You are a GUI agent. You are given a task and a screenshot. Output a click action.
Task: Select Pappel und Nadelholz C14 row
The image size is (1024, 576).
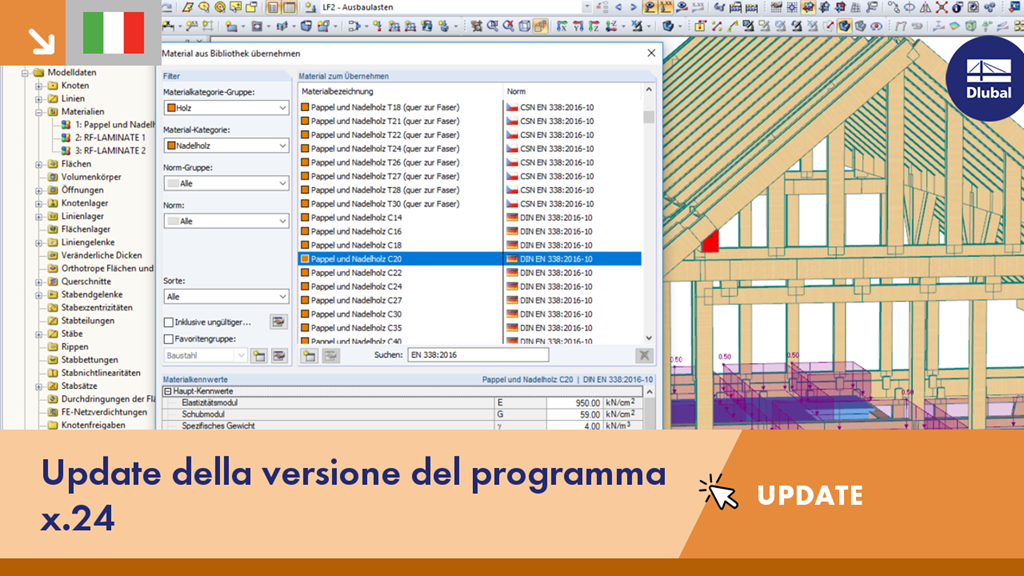coord(470,217)
